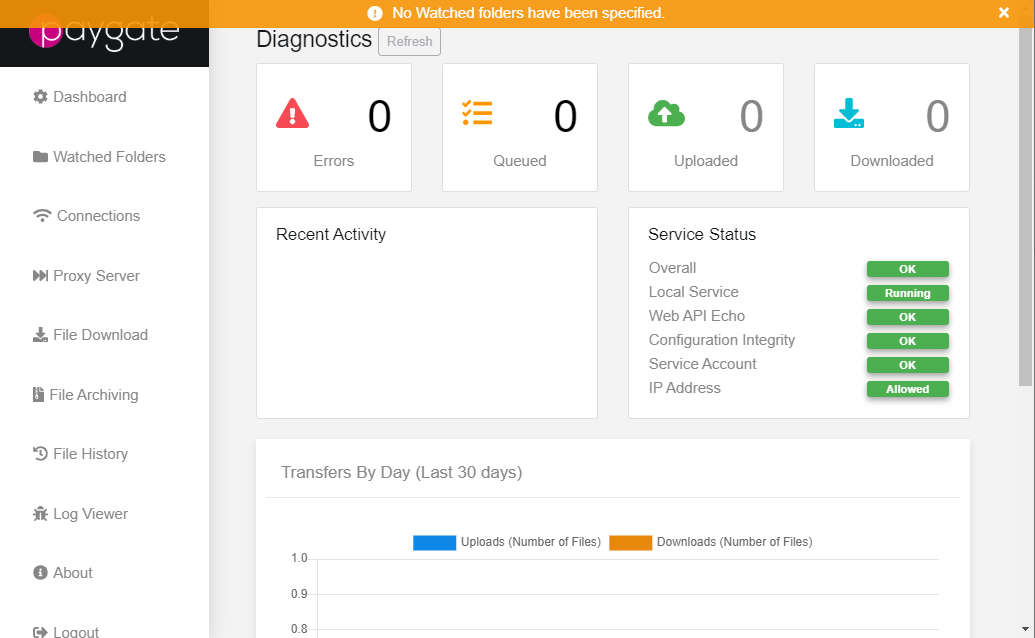Click the Watched Folders folder icon
The width and height of the screenshot is (1035, 638).
coord(40,157)
